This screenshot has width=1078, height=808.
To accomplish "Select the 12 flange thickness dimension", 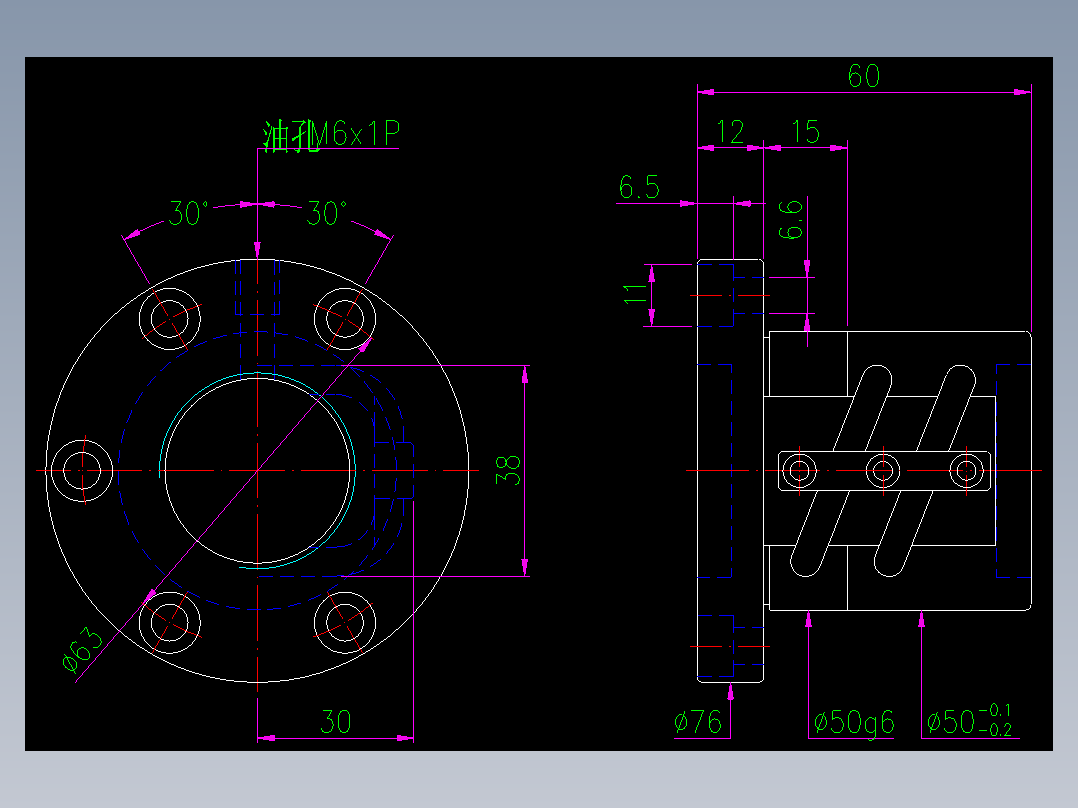I will [x=729, y=129].
